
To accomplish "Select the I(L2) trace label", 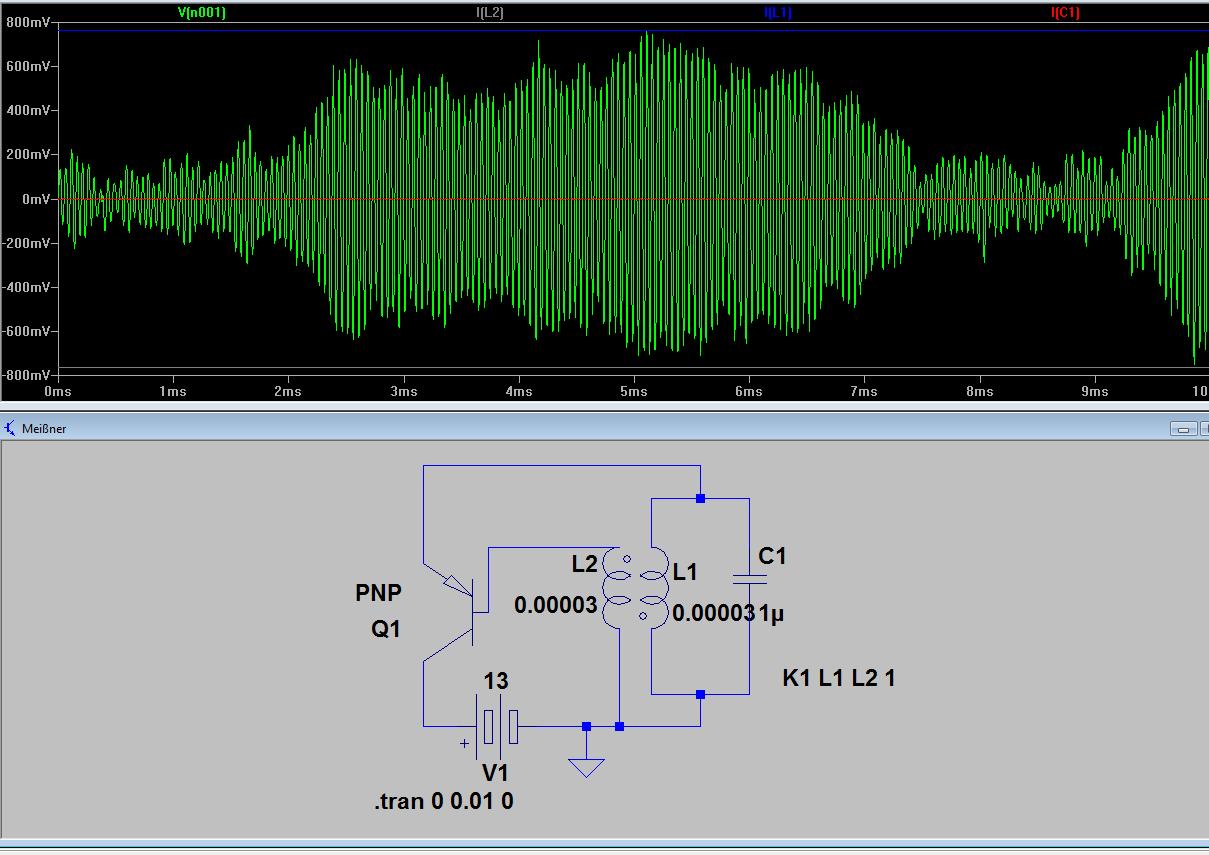I will (490, 13).
